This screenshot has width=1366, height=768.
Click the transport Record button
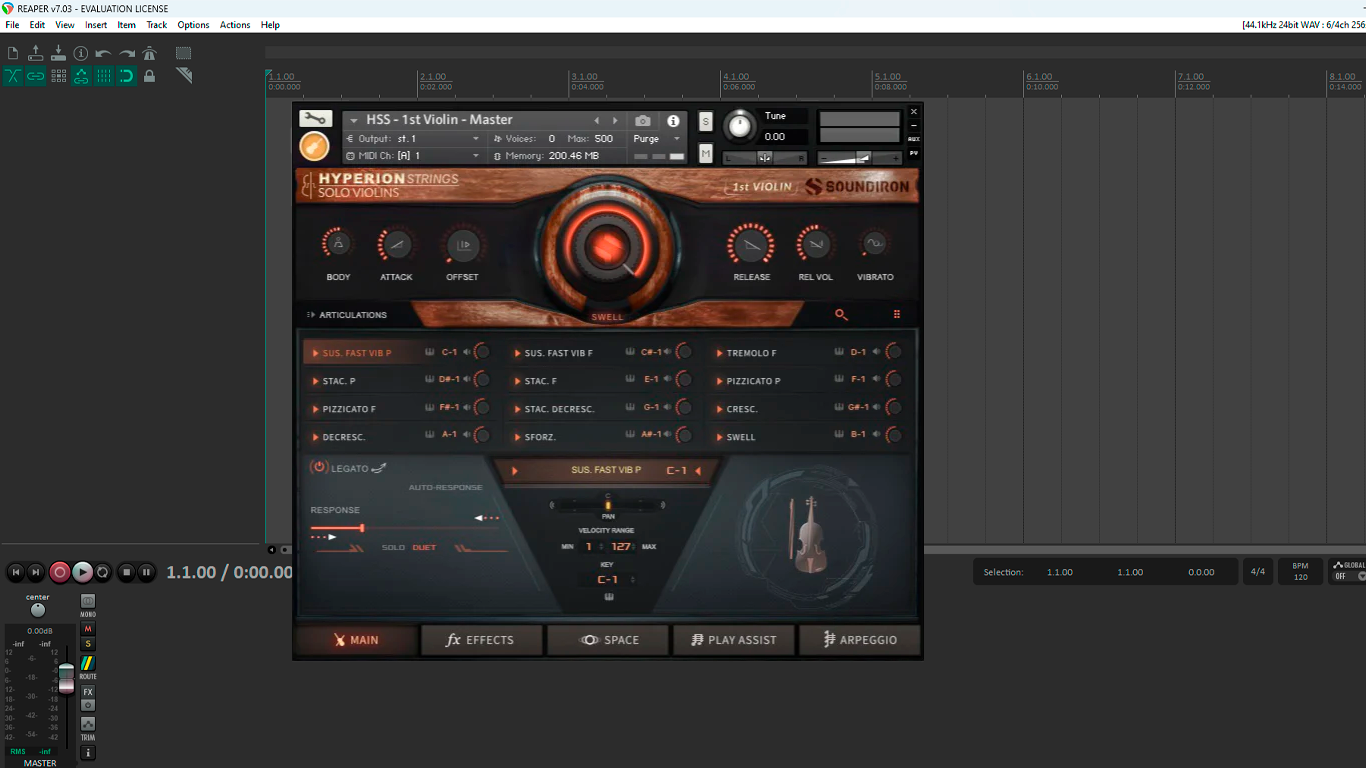(60, 572)
